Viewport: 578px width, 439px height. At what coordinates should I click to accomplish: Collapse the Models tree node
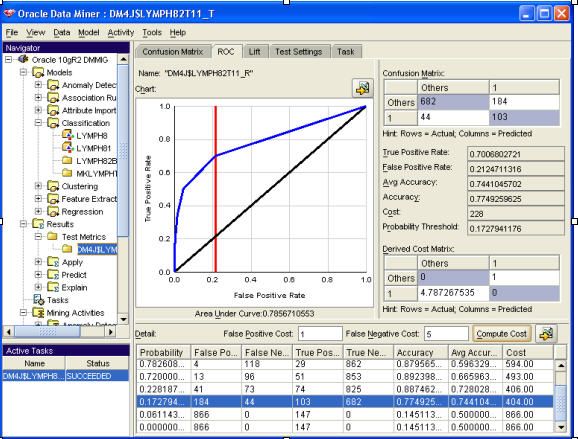[x=23, y=72]
